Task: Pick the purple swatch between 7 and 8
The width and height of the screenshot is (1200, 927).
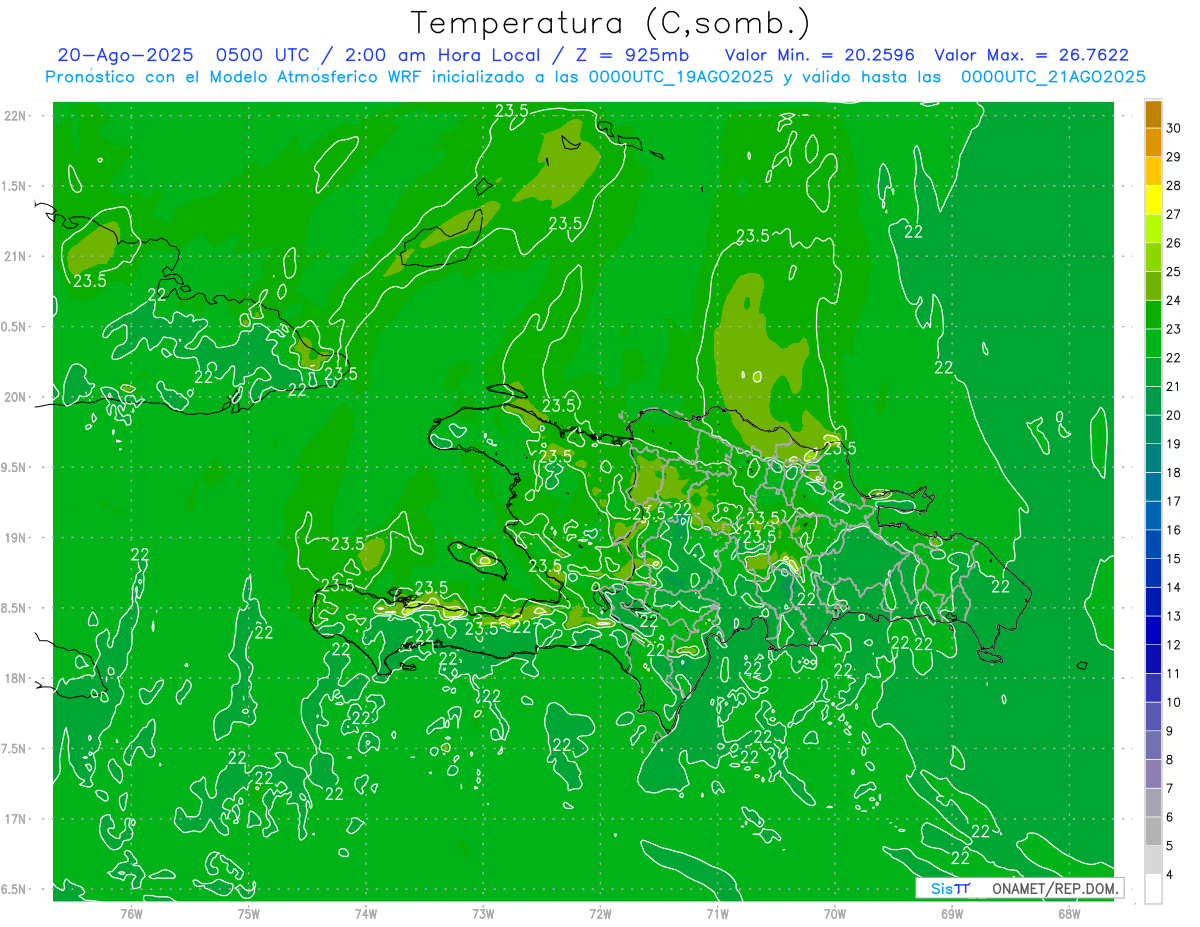Action: coord(1153,774)
